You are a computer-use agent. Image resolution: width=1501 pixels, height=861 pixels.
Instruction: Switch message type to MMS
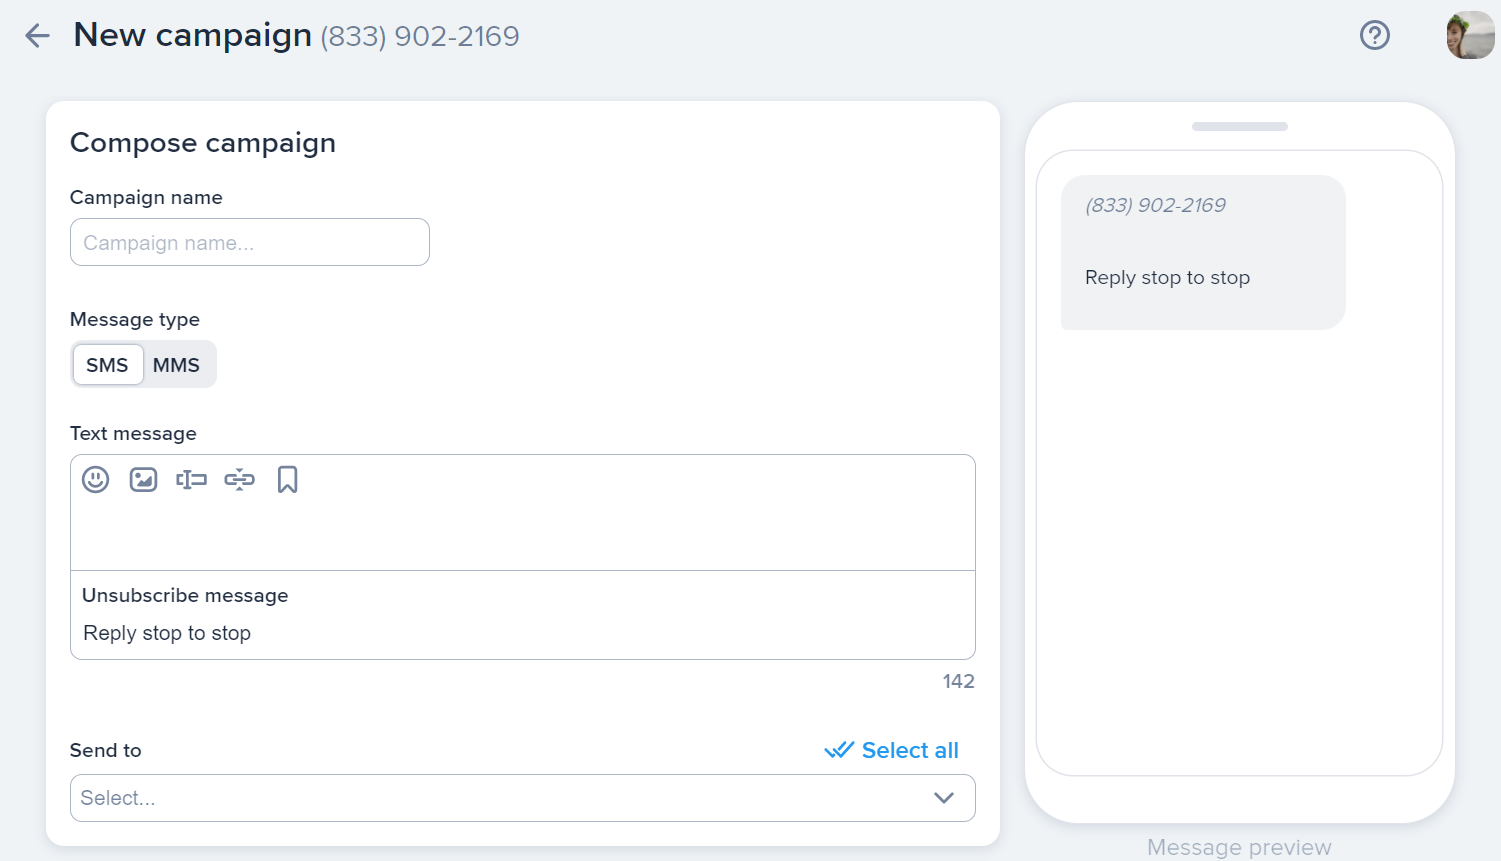pos(178,364)
